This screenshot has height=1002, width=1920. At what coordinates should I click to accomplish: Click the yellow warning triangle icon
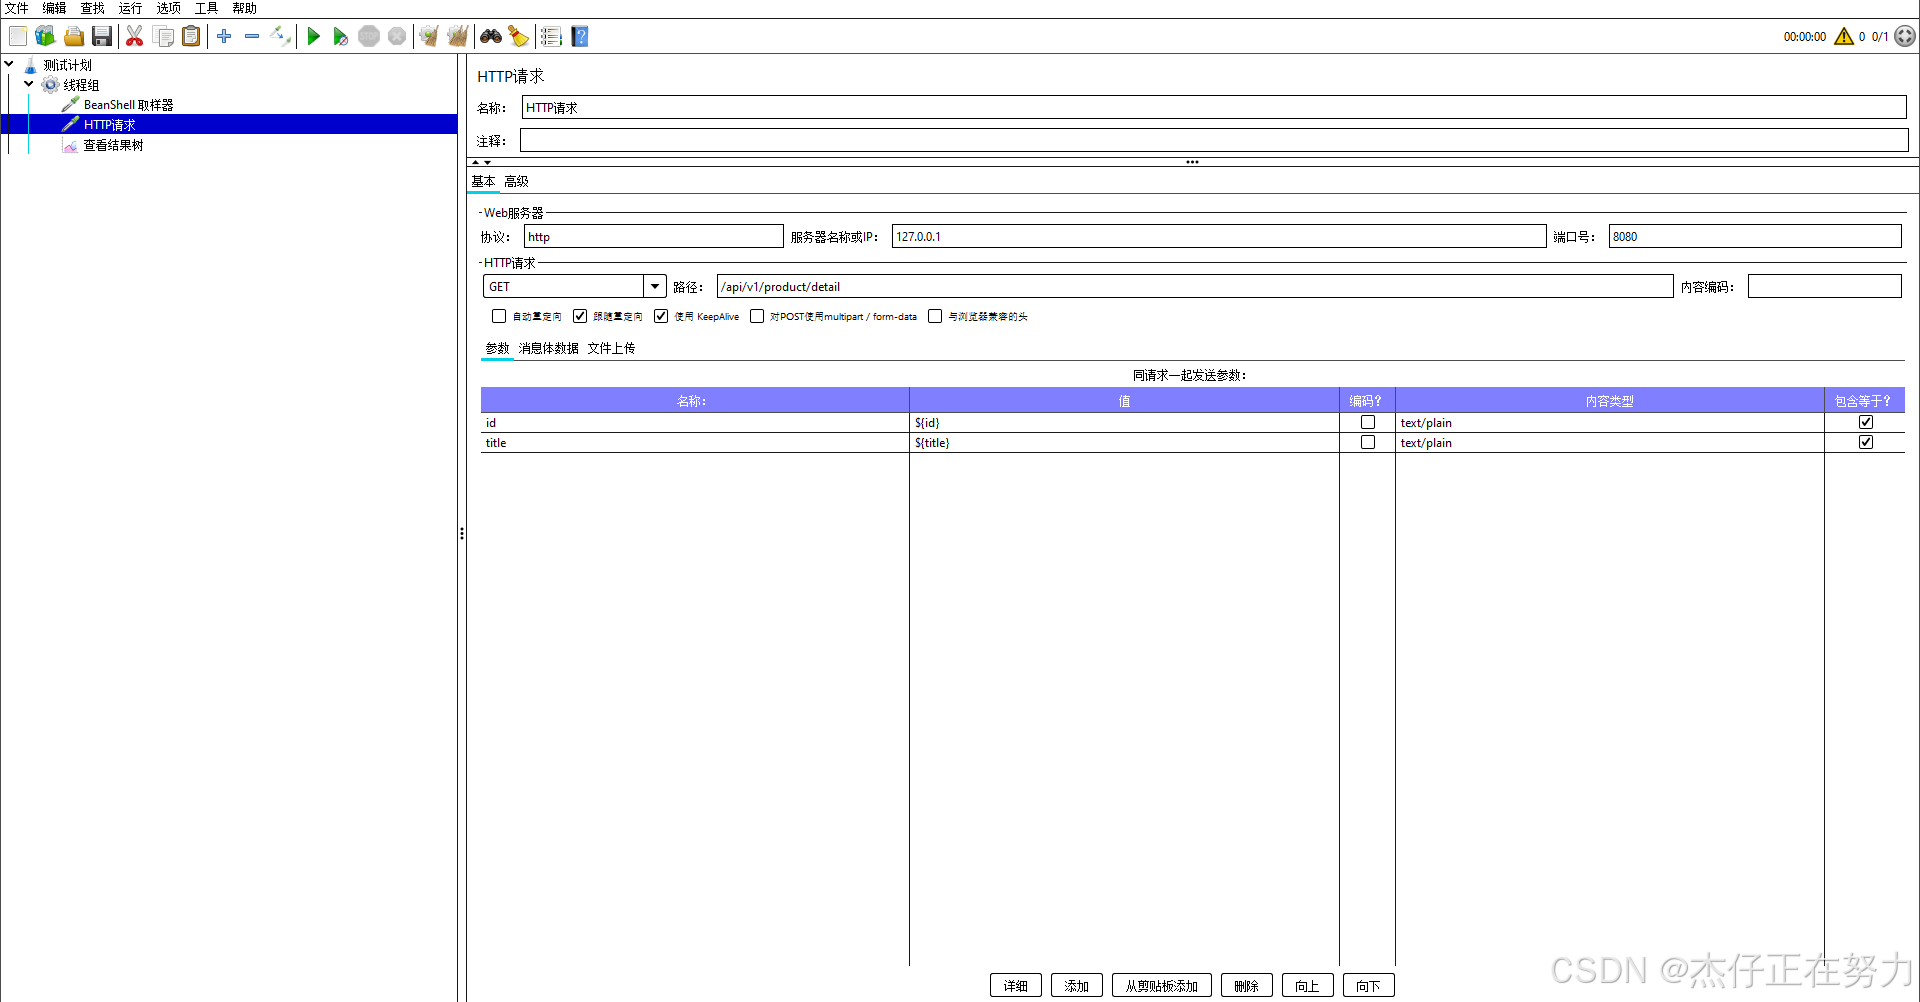[x=1844, y=37]
